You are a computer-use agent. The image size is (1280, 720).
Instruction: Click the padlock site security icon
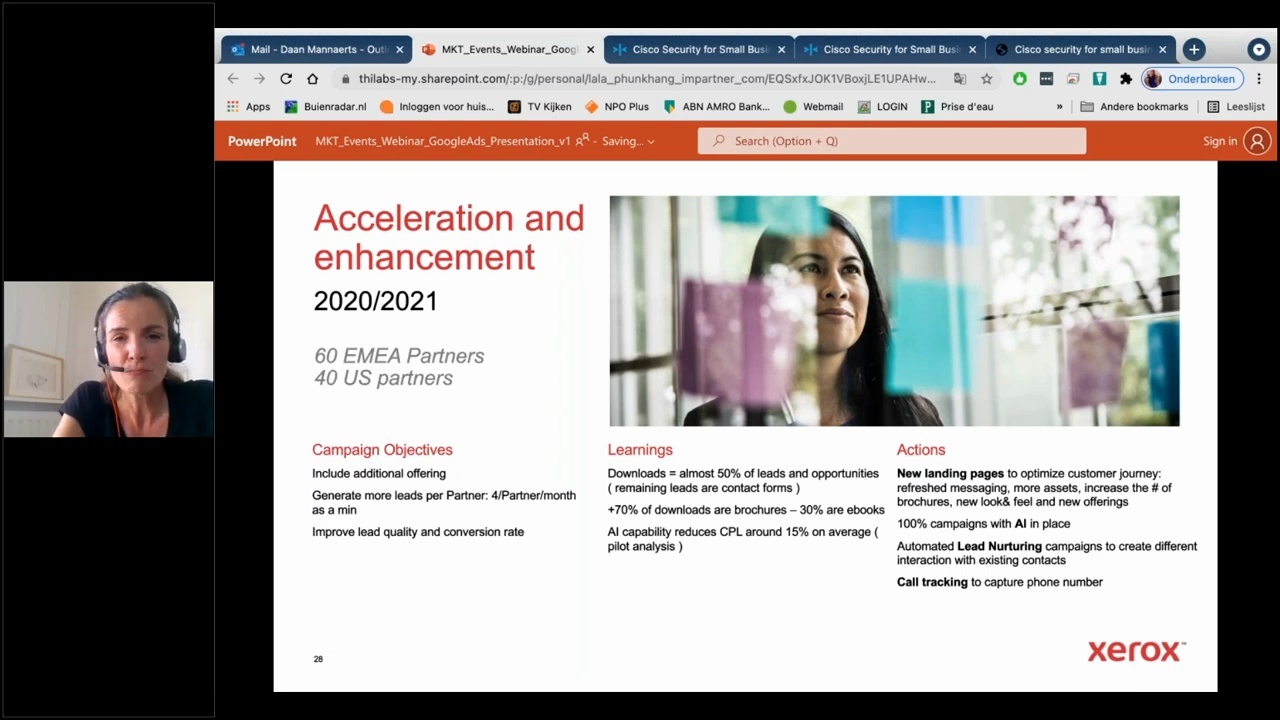coord(345,79)
